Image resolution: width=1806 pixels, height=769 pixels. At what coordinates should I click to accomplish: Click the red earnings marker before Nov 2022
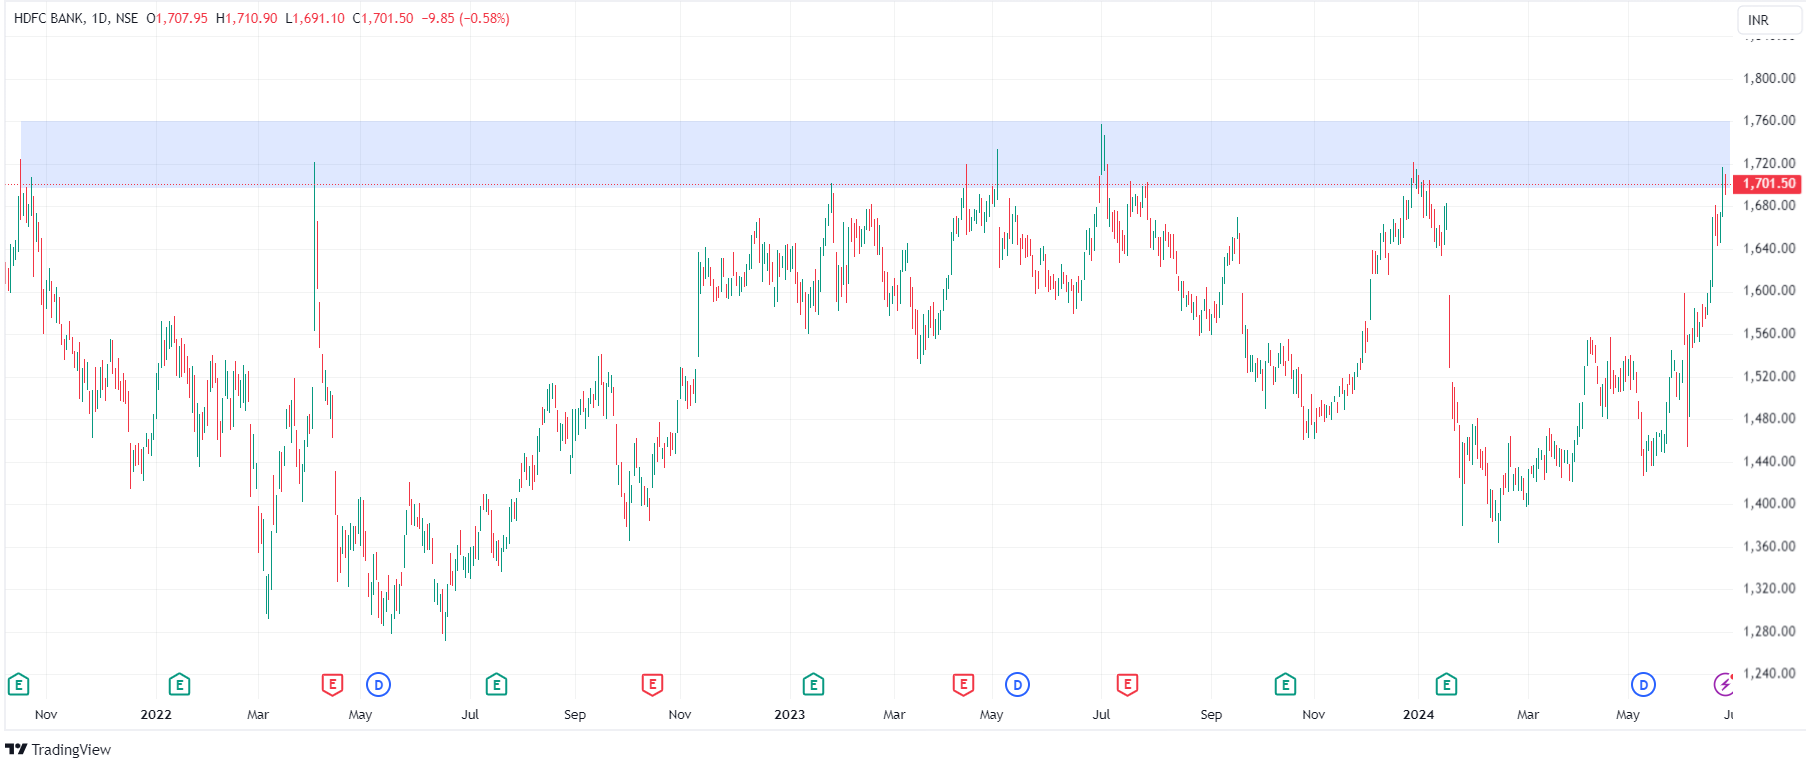click(652, 685)
